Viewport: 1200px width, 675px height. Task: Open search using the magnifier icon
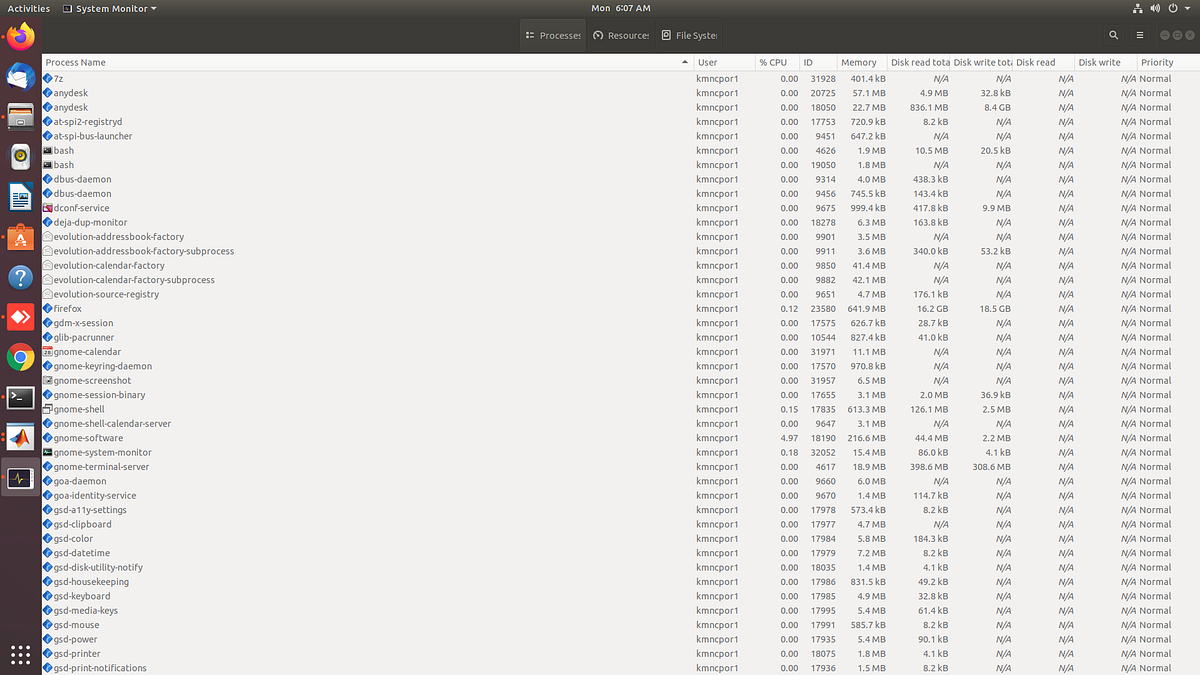tap(1113, 33)
